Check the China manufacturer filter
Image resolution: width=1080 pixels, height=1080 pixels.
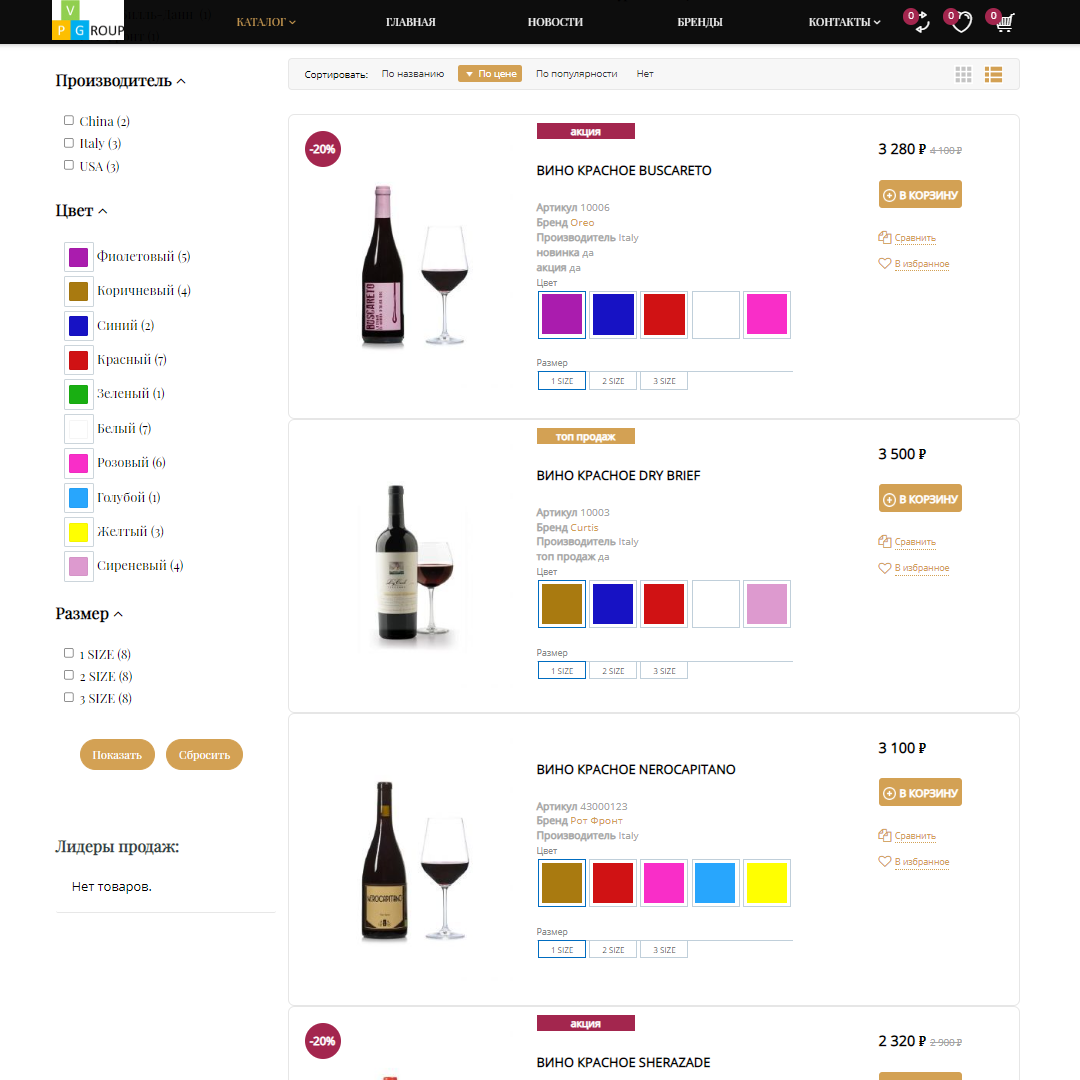[69, 121]
